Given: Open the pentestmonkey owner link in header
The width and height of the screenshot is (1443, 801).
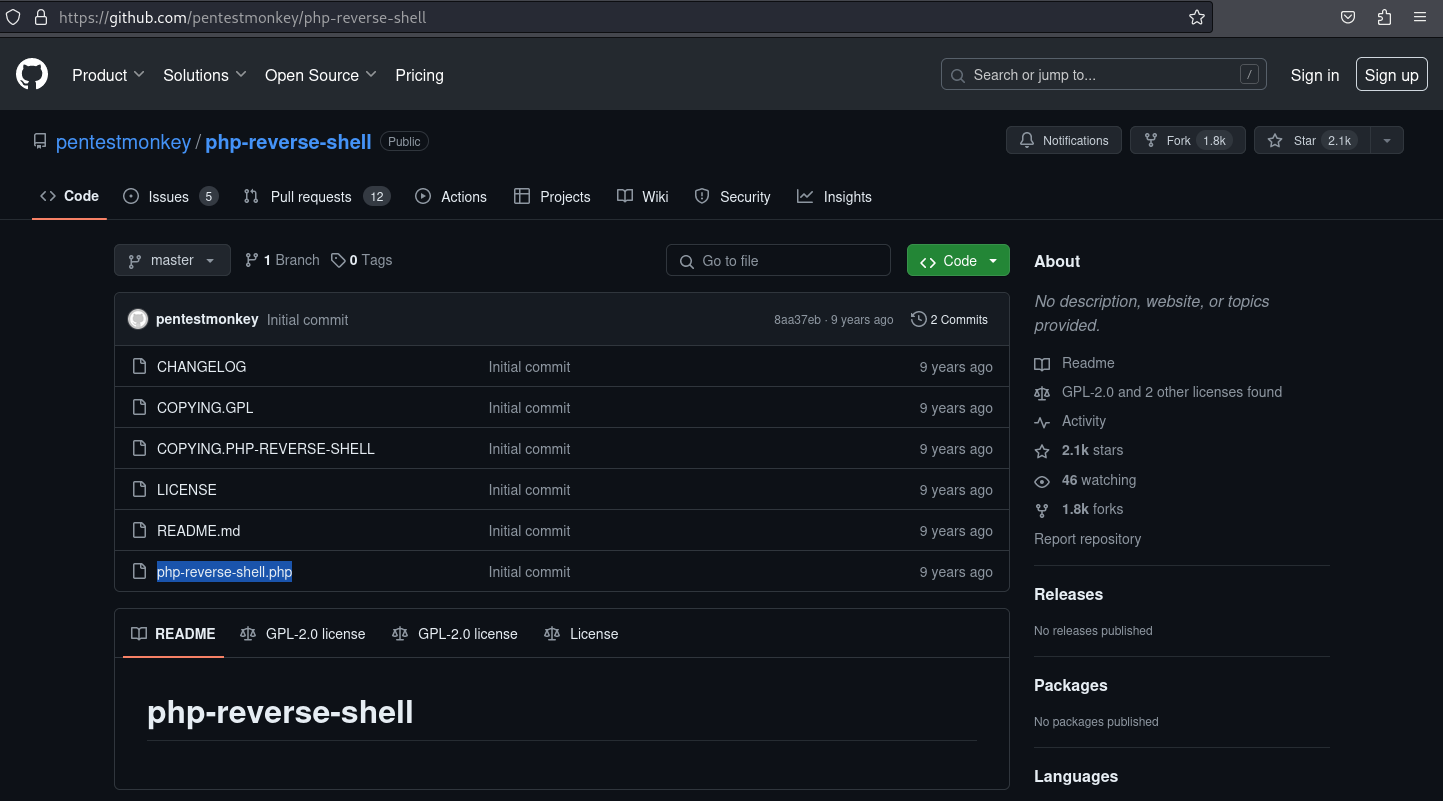Looking at the screenshot, I should click(123, 142).
